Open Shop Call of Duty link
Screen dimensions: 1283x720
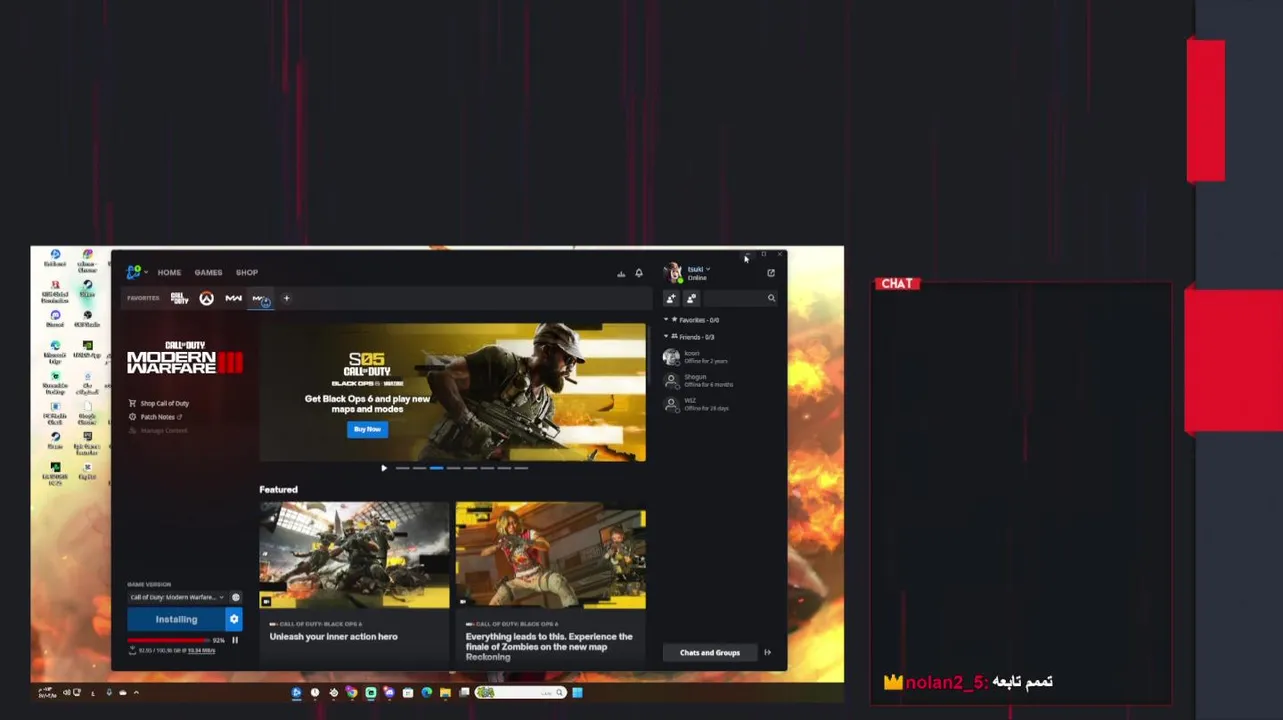coord(160,403)
